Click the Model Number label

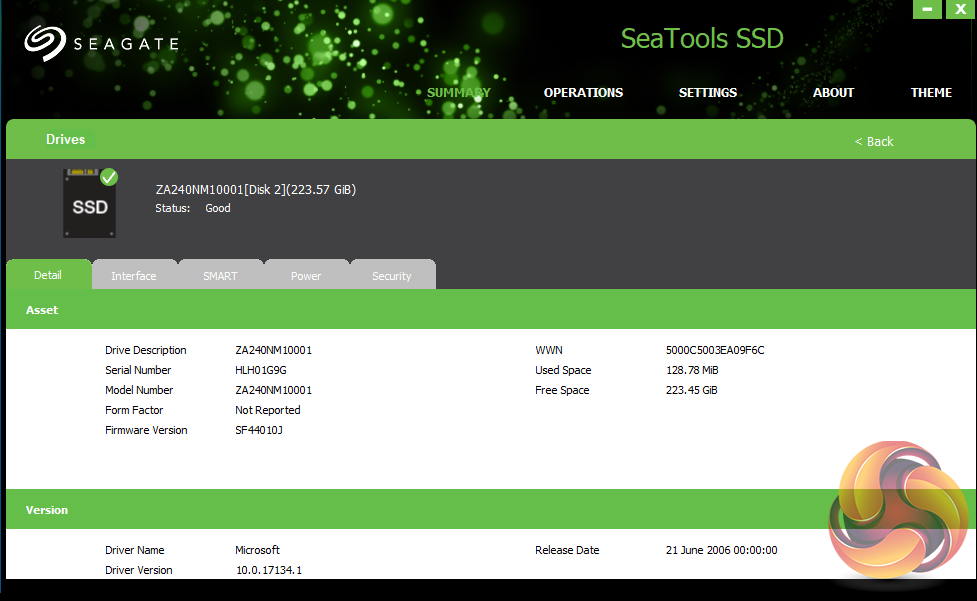pos(139,390)
